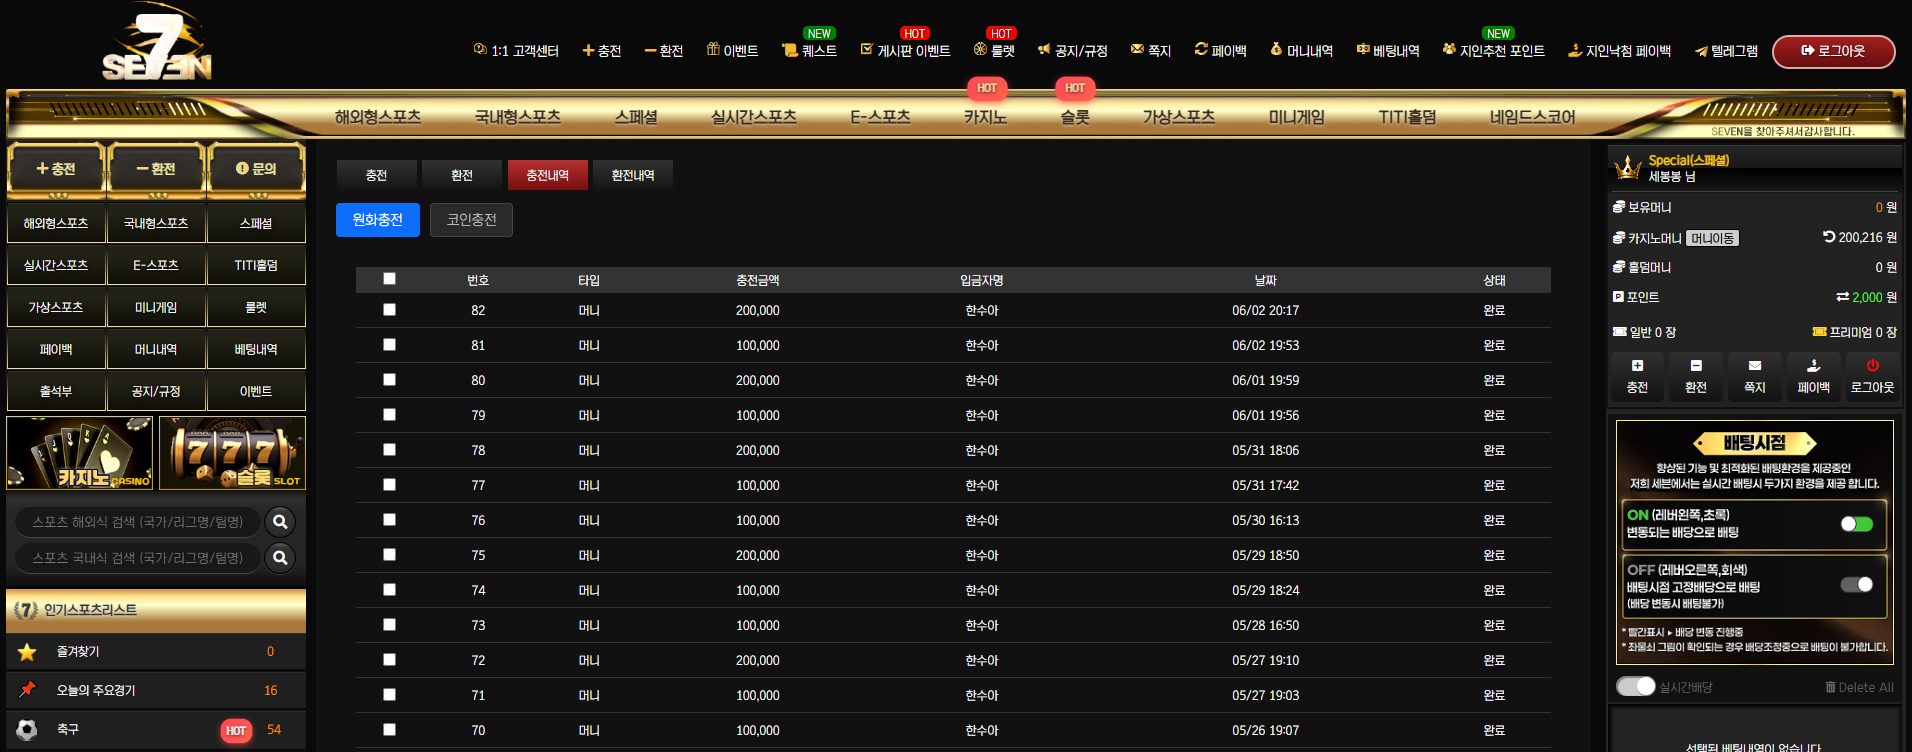The width and height of the screenshot is (1912, 752).
Task: Click the 쪽지 envelope icon in user panel
Action: [1755, 366]
